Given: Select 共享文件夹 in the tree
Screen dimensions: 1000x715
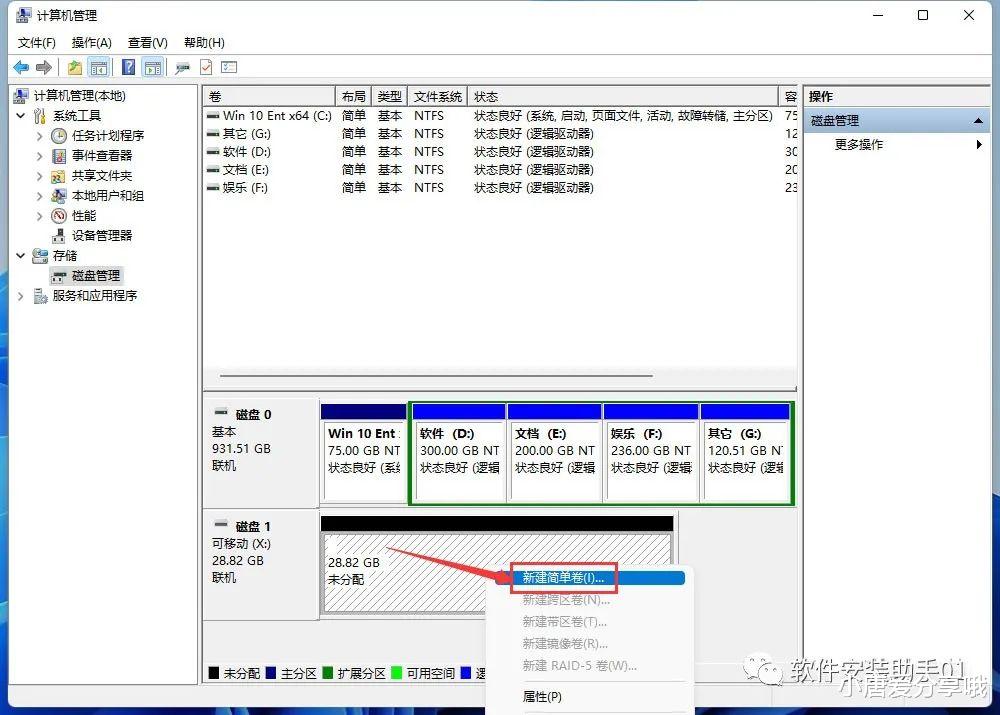Looking at the screenshot, I should point(102,175).
